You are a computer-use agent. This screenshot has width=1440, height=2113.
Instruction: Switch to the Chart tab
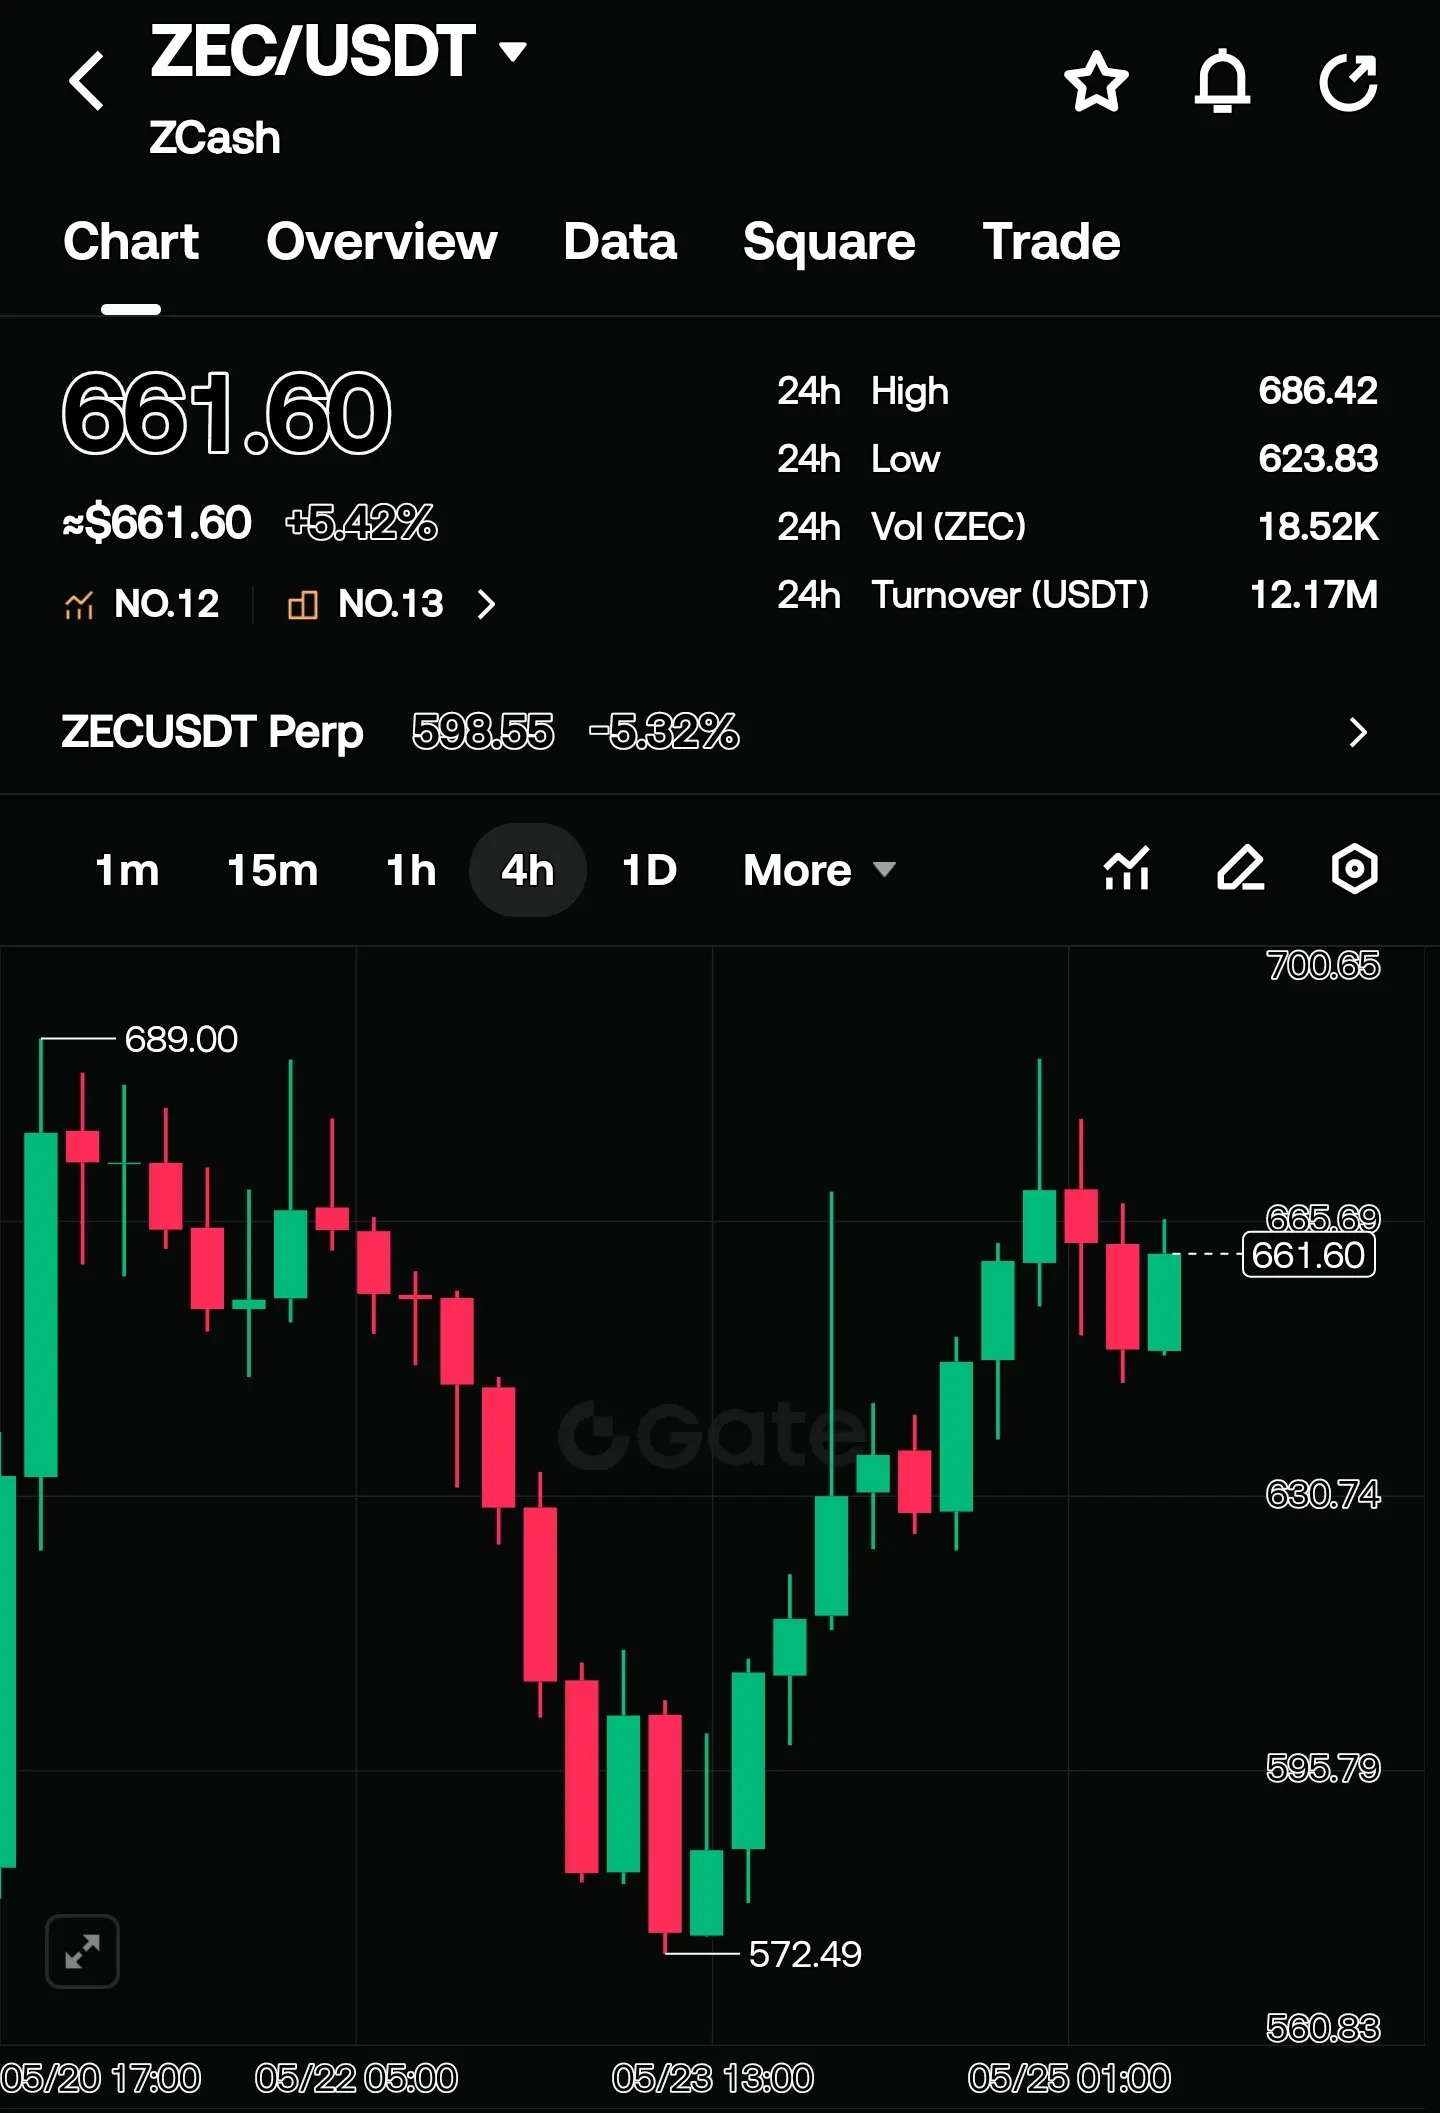pyautogui.click(x=131, y=241)
